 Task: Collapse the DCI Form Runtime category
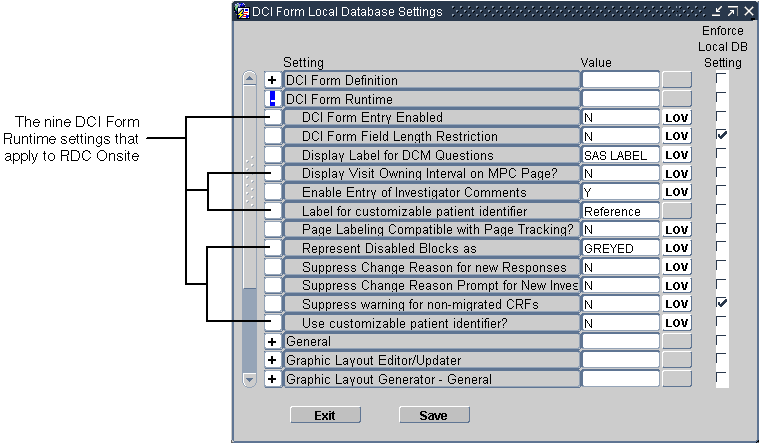click(272, 99)
